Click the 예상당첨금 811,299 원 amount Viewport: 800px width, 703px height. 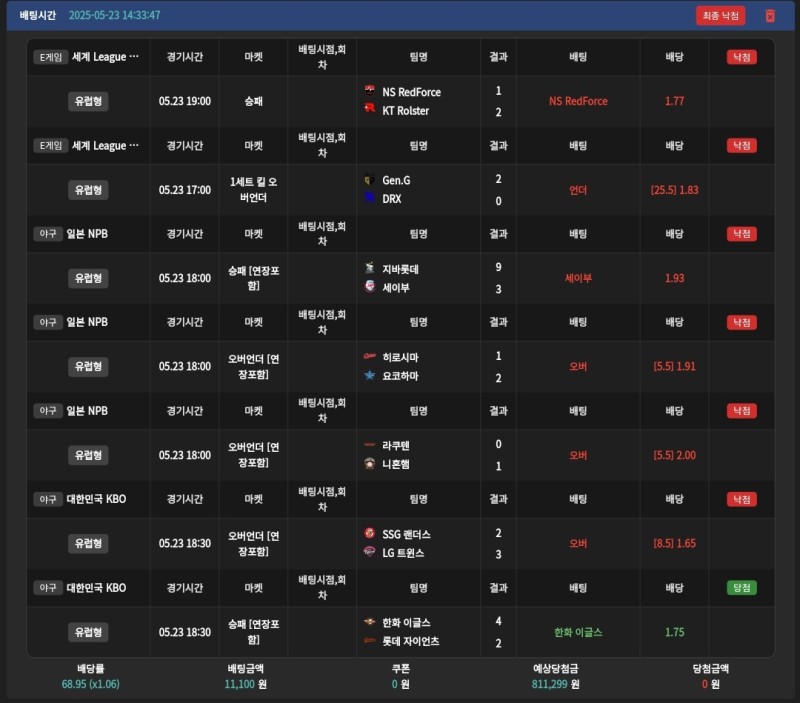[556, 685]
